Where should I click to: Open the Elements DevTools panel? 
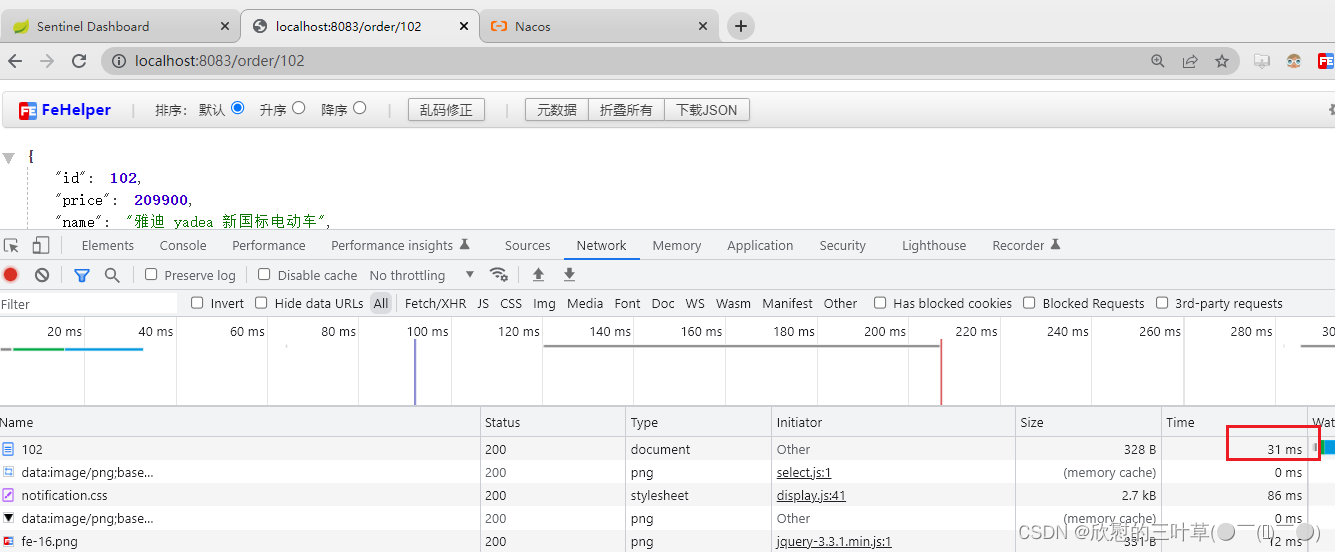108,245
